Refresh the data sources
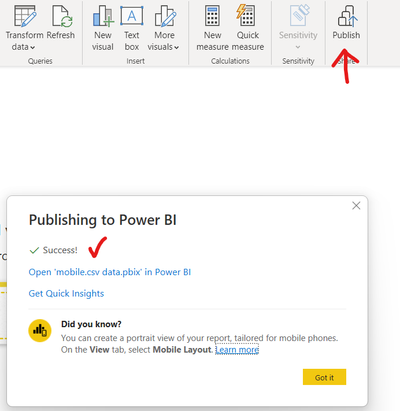Viewport: 400px width, 411px height. 61,22
